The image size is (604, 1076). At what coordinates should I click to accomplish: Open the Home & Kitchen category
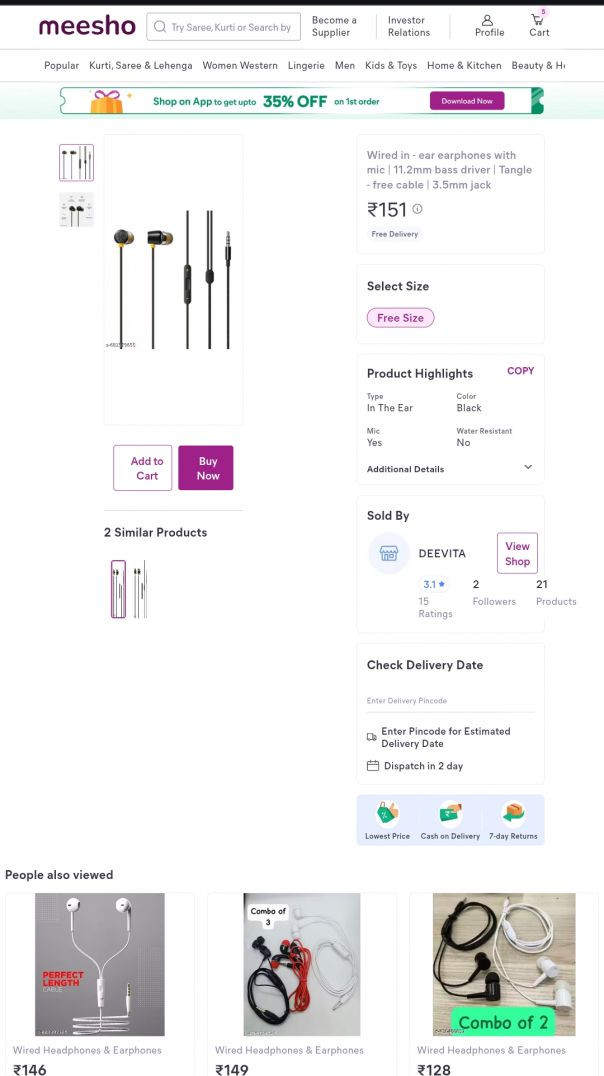click(x=464, y=66)
